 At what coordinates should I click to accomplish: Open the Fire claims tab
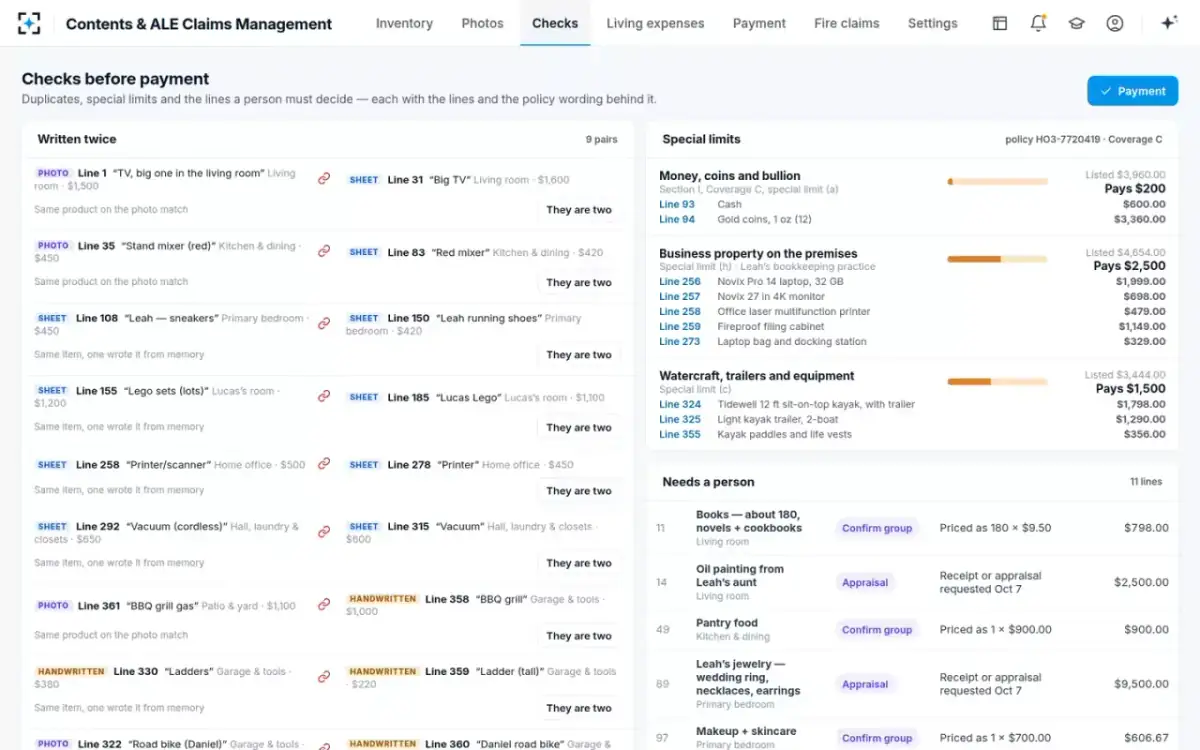(x=847, y=23)
